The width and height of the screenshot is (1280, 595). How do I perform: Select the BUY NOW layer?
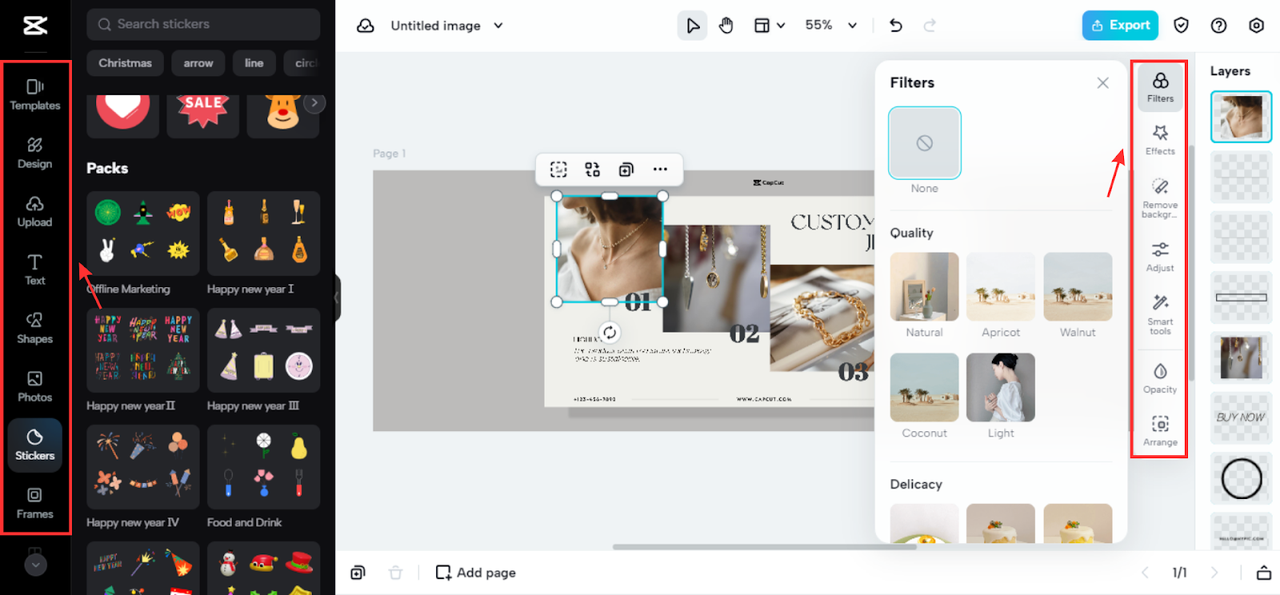click(x=1241, y=418)
